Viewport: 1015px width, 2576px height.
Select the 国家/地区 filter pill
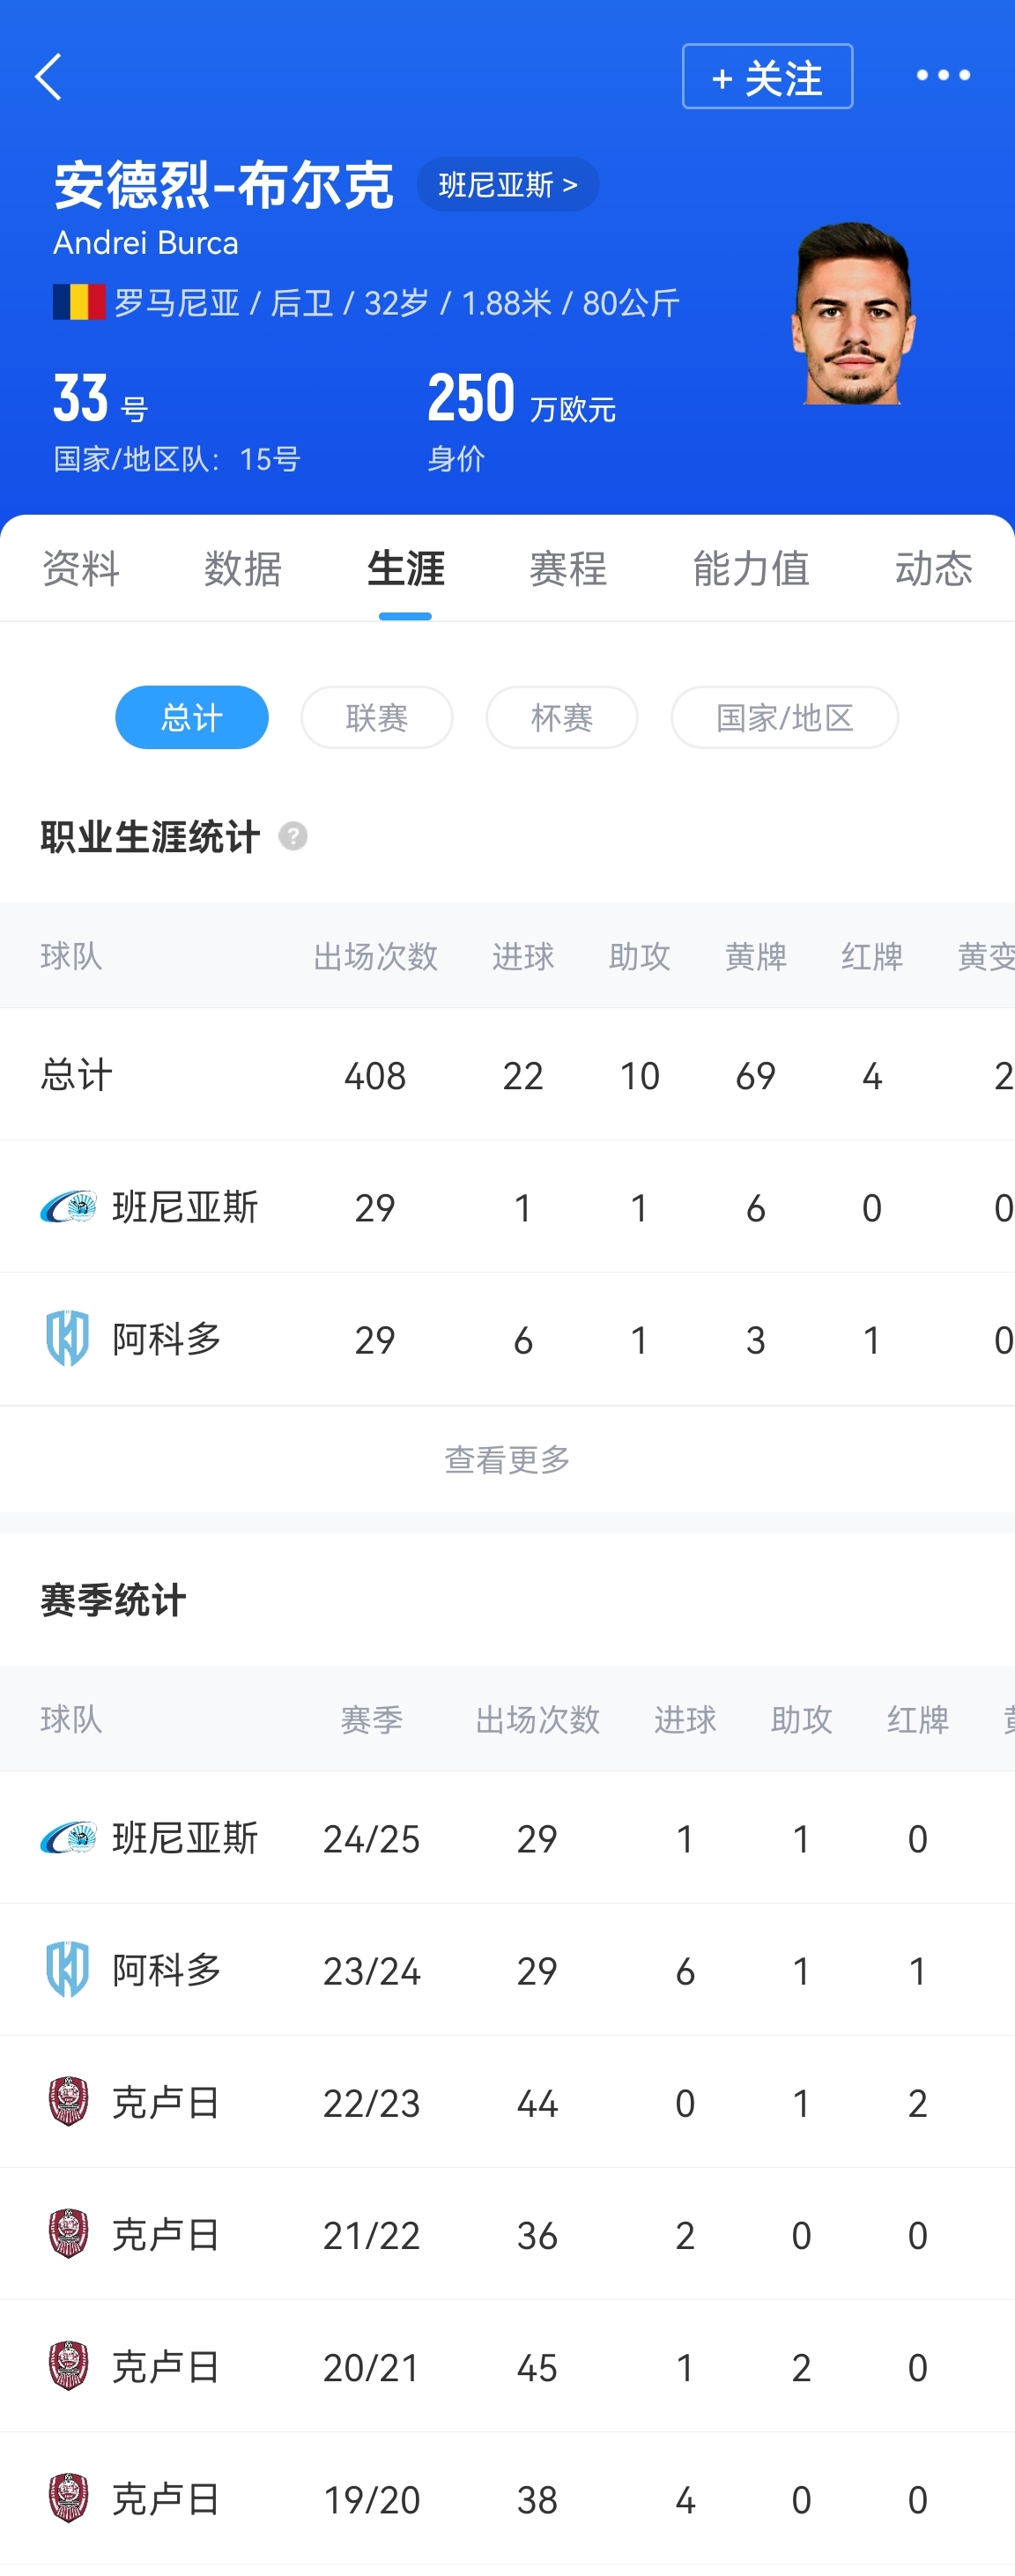click(x=784, y=717)
